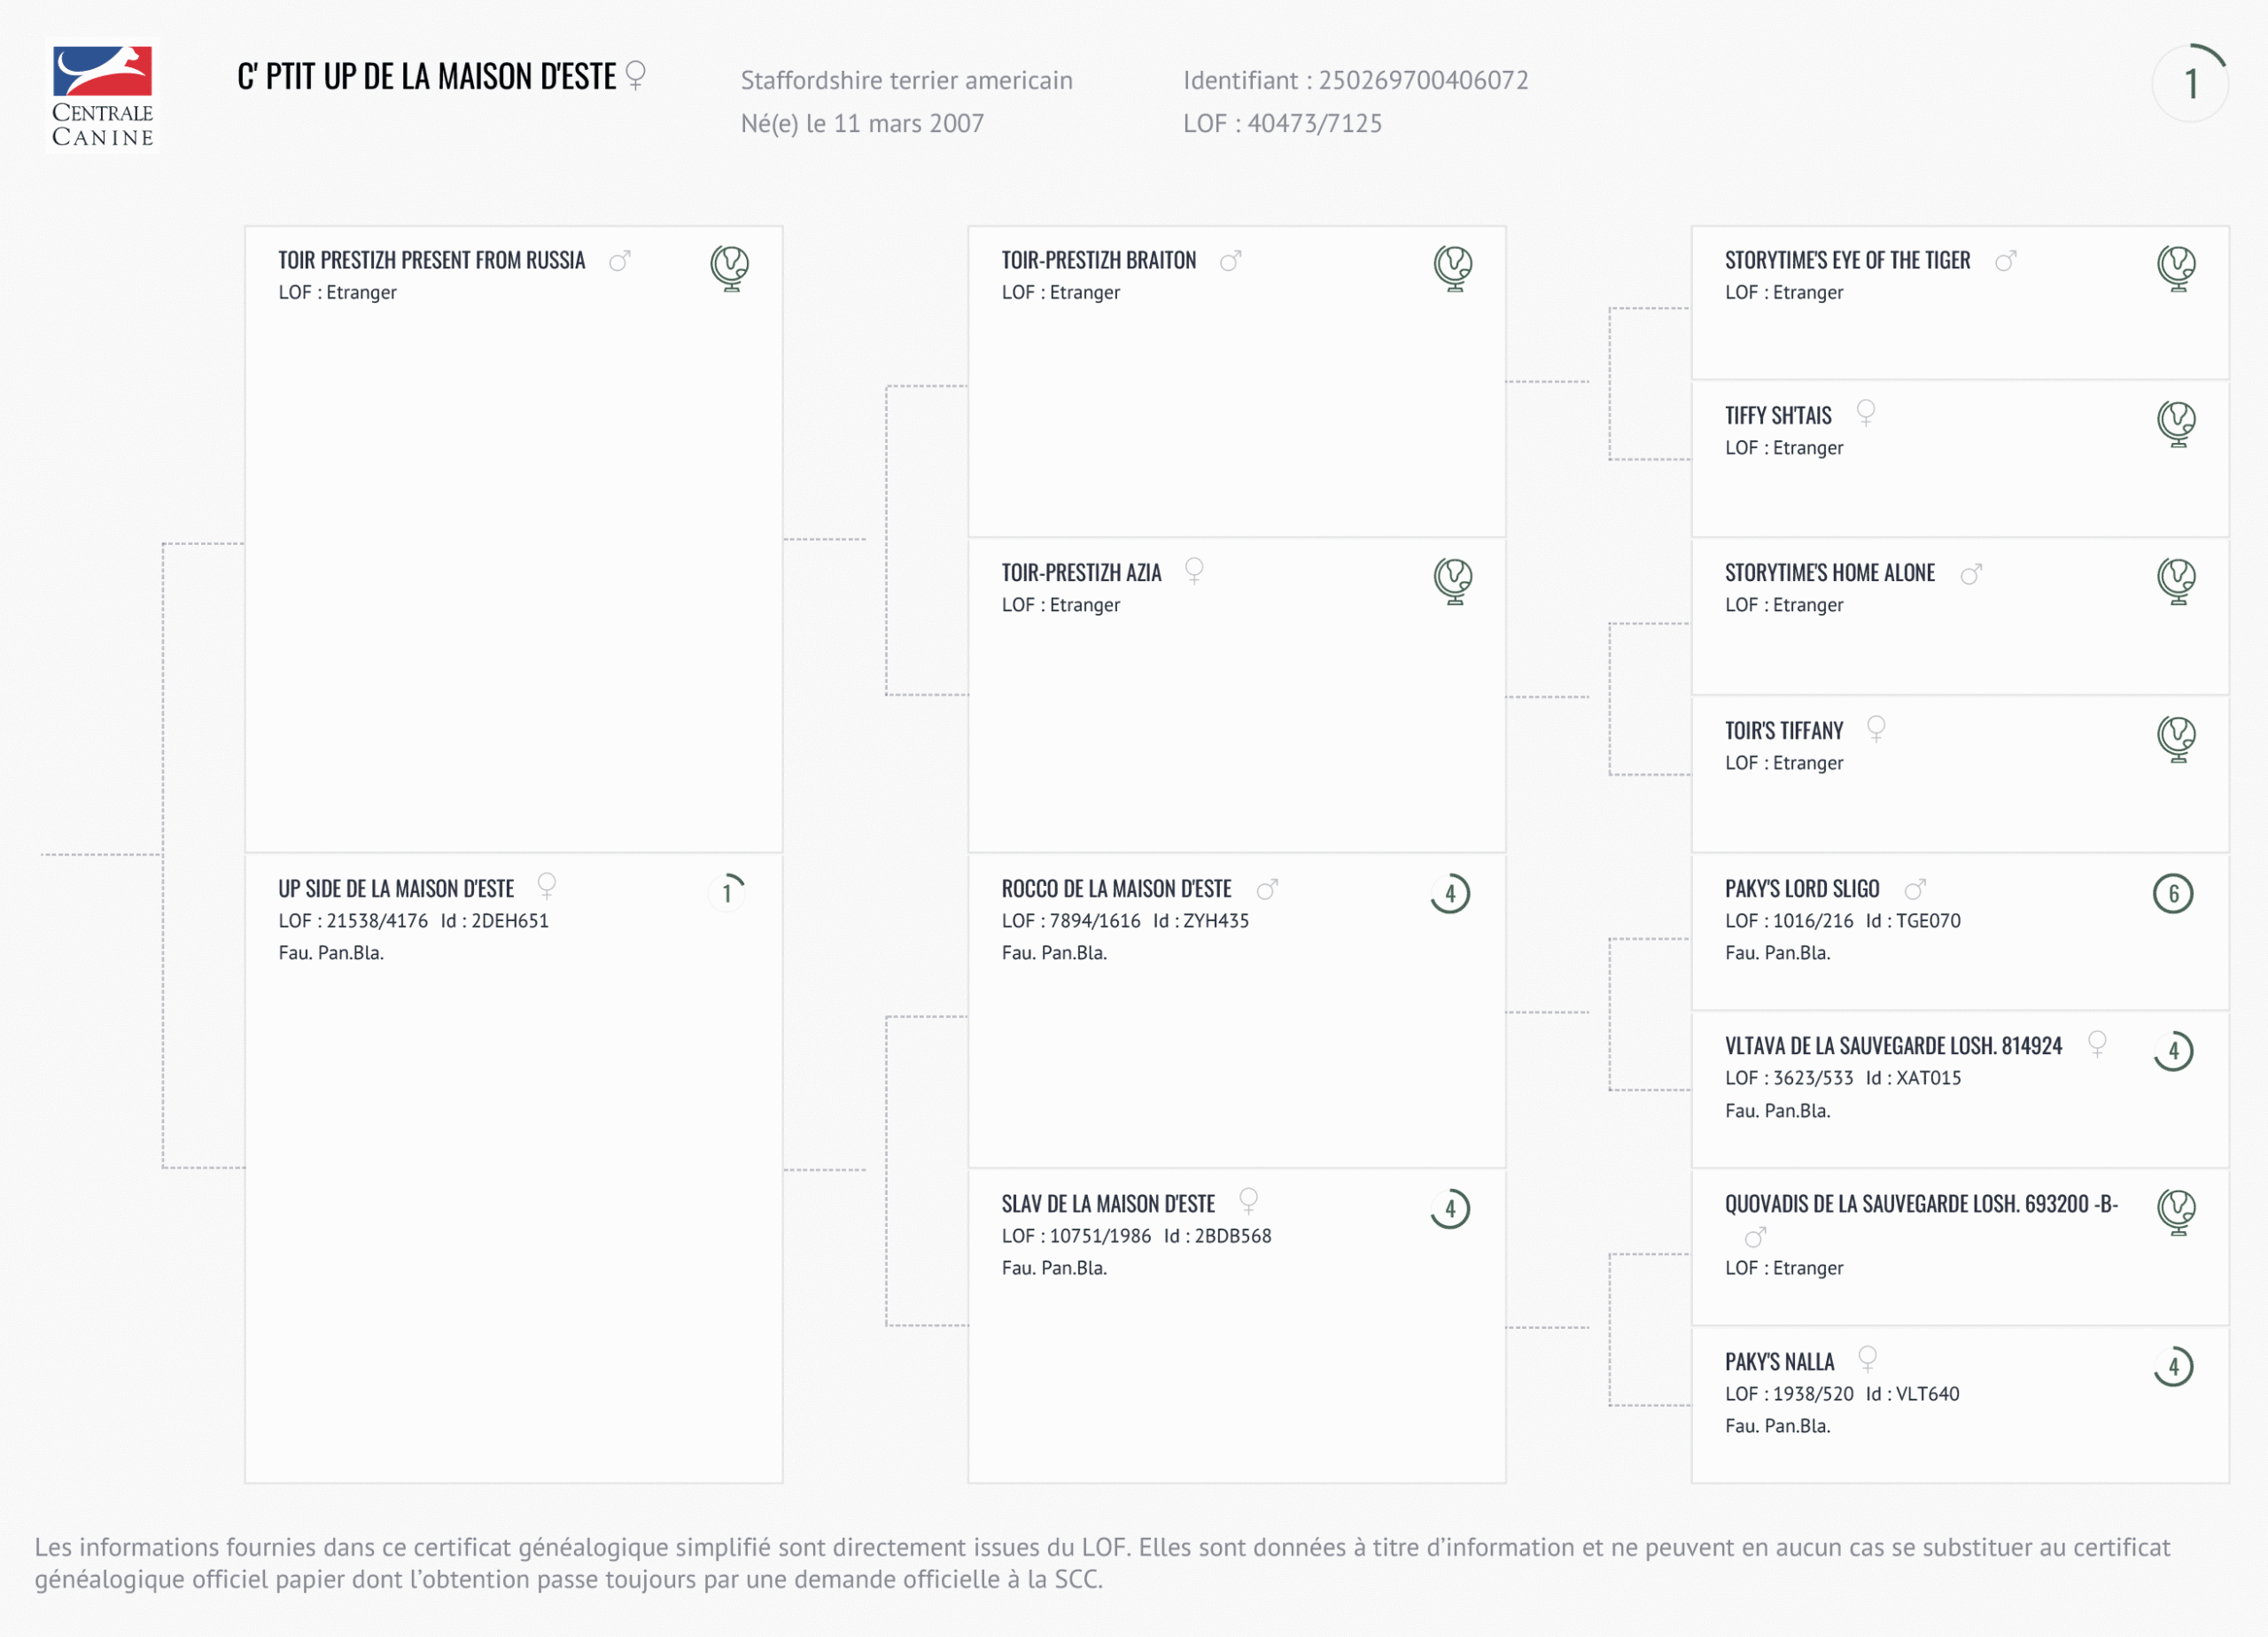This screenshot has width=2268, height=1637.
Task: Click the globe icon on Toir-Prestizh Braiton card
Action: click(x=1453, y=268)
